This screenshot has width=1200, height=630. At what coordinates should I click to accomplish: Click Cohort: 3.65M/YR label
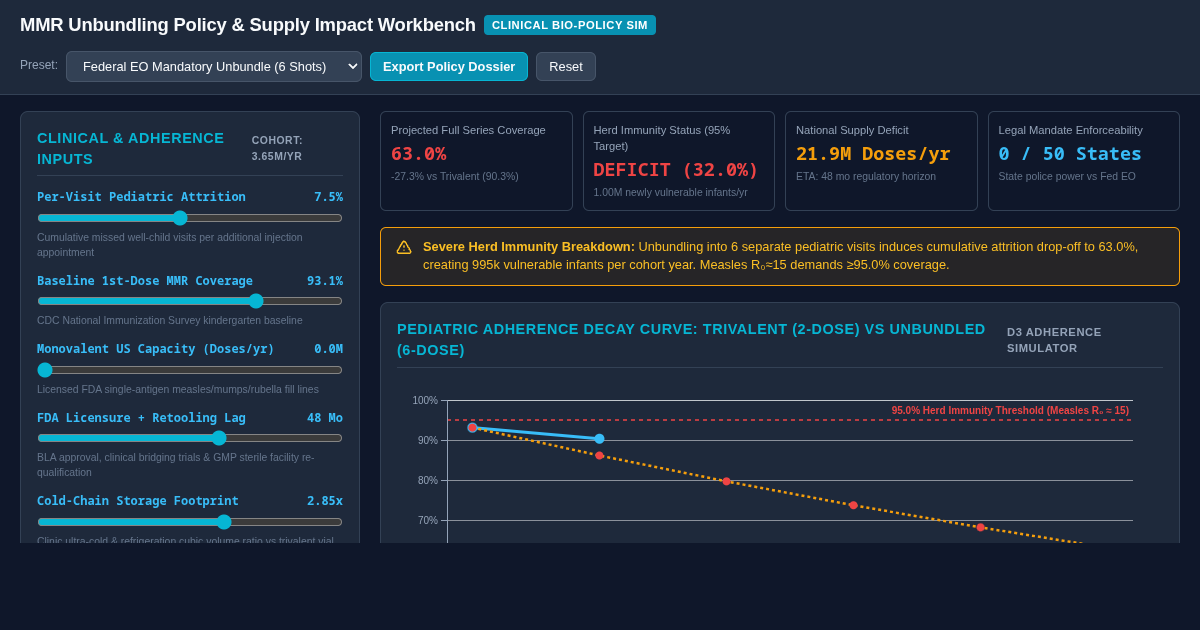click(x=277, y=148)
